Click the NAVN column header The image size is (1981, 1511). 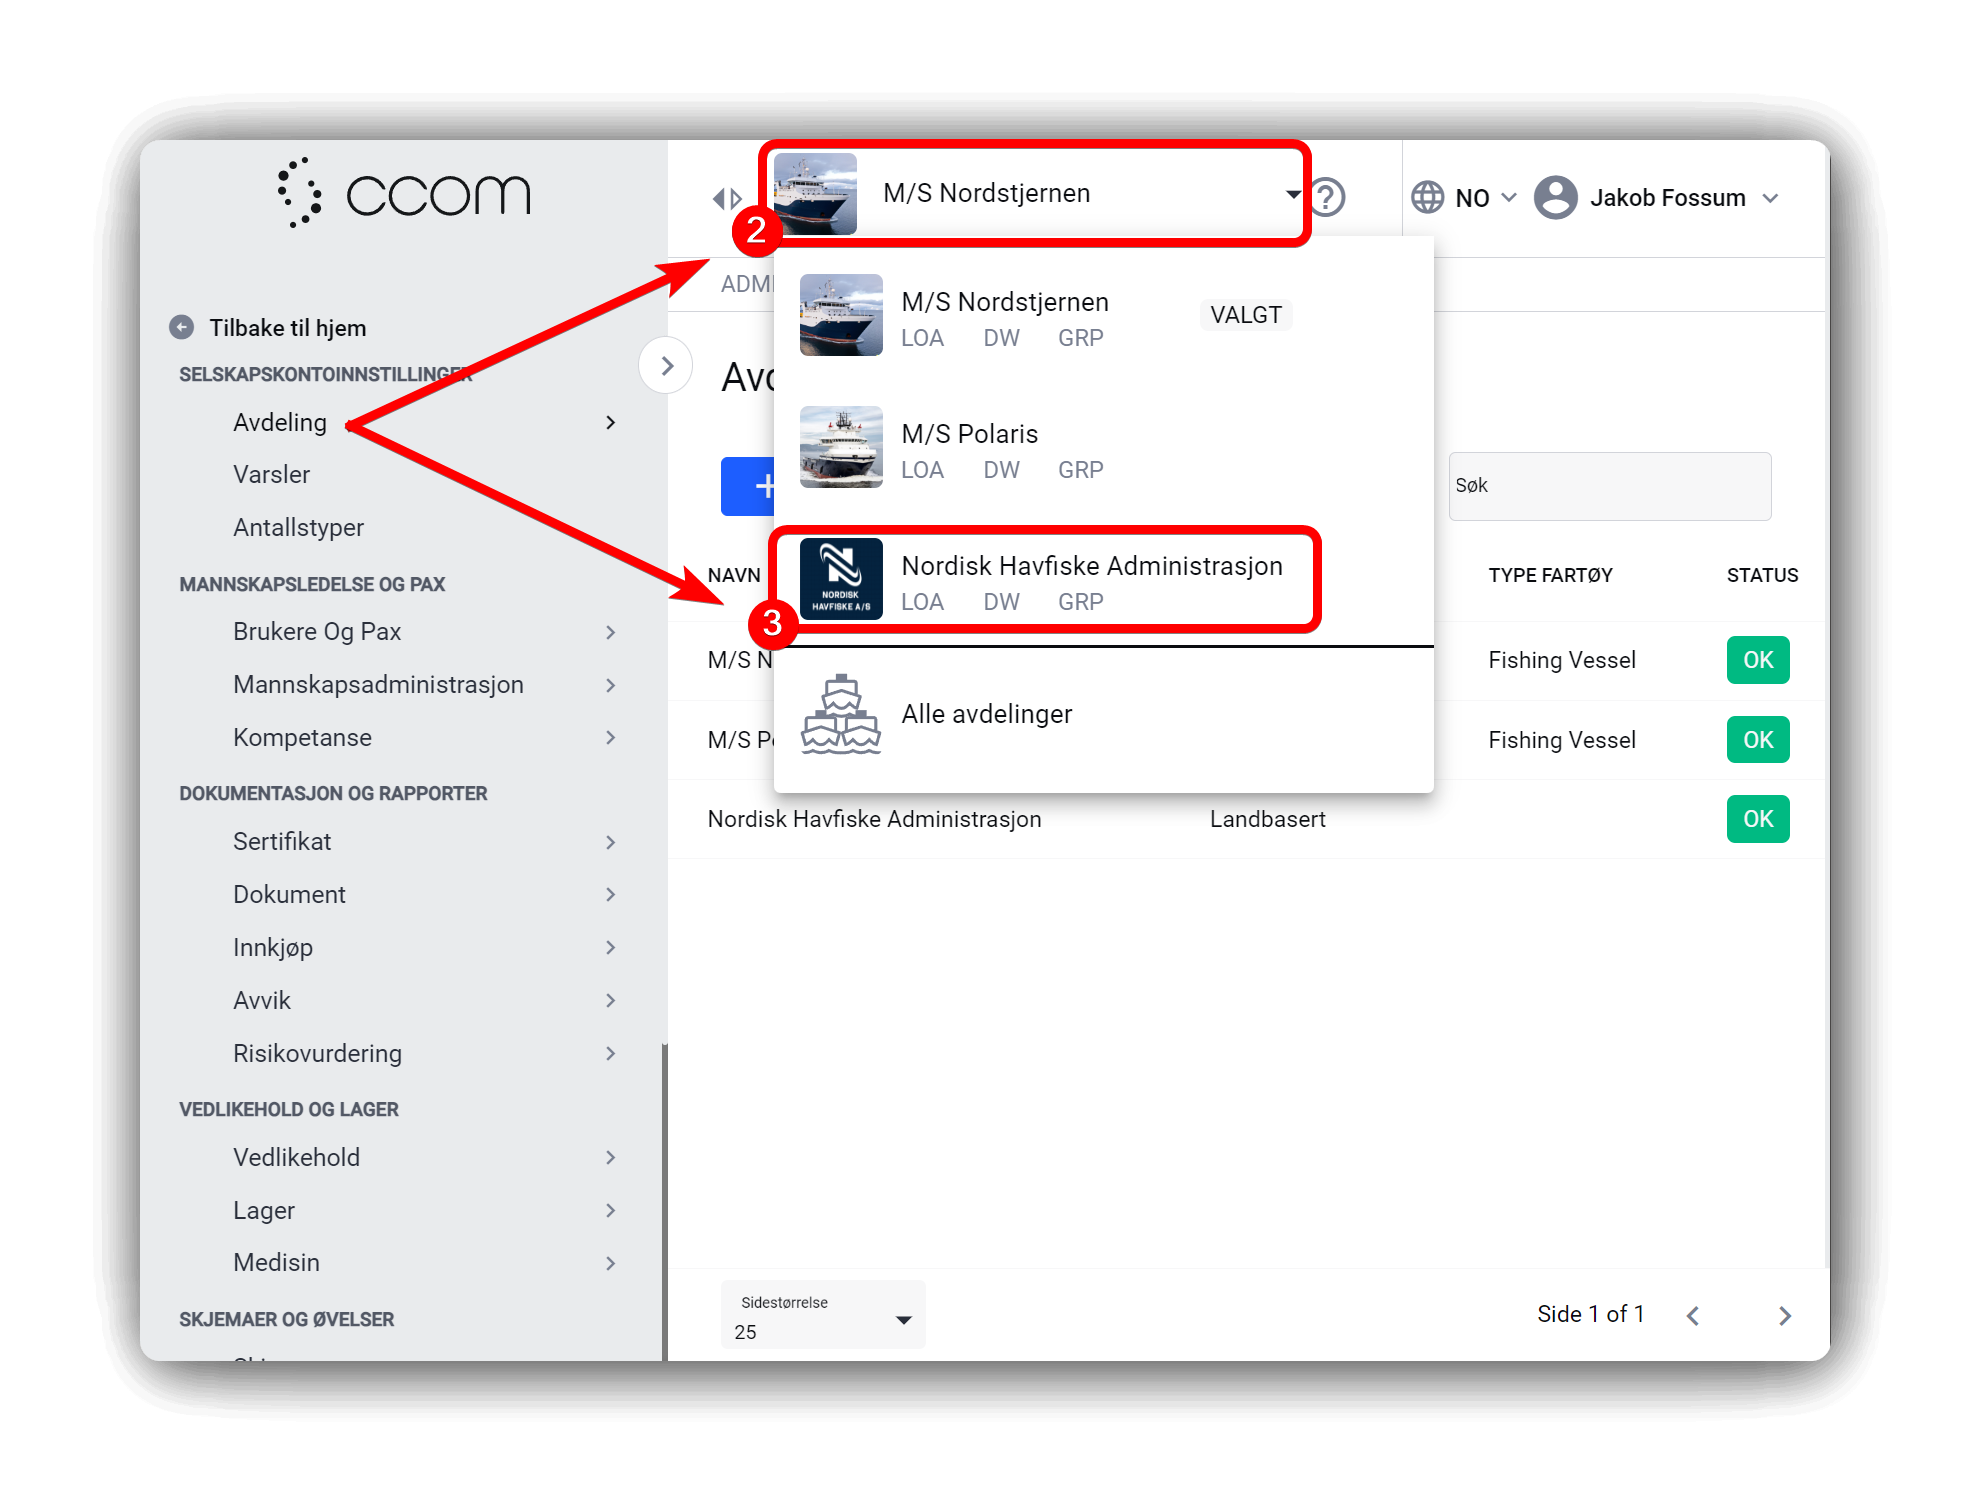tap(734, 575)
